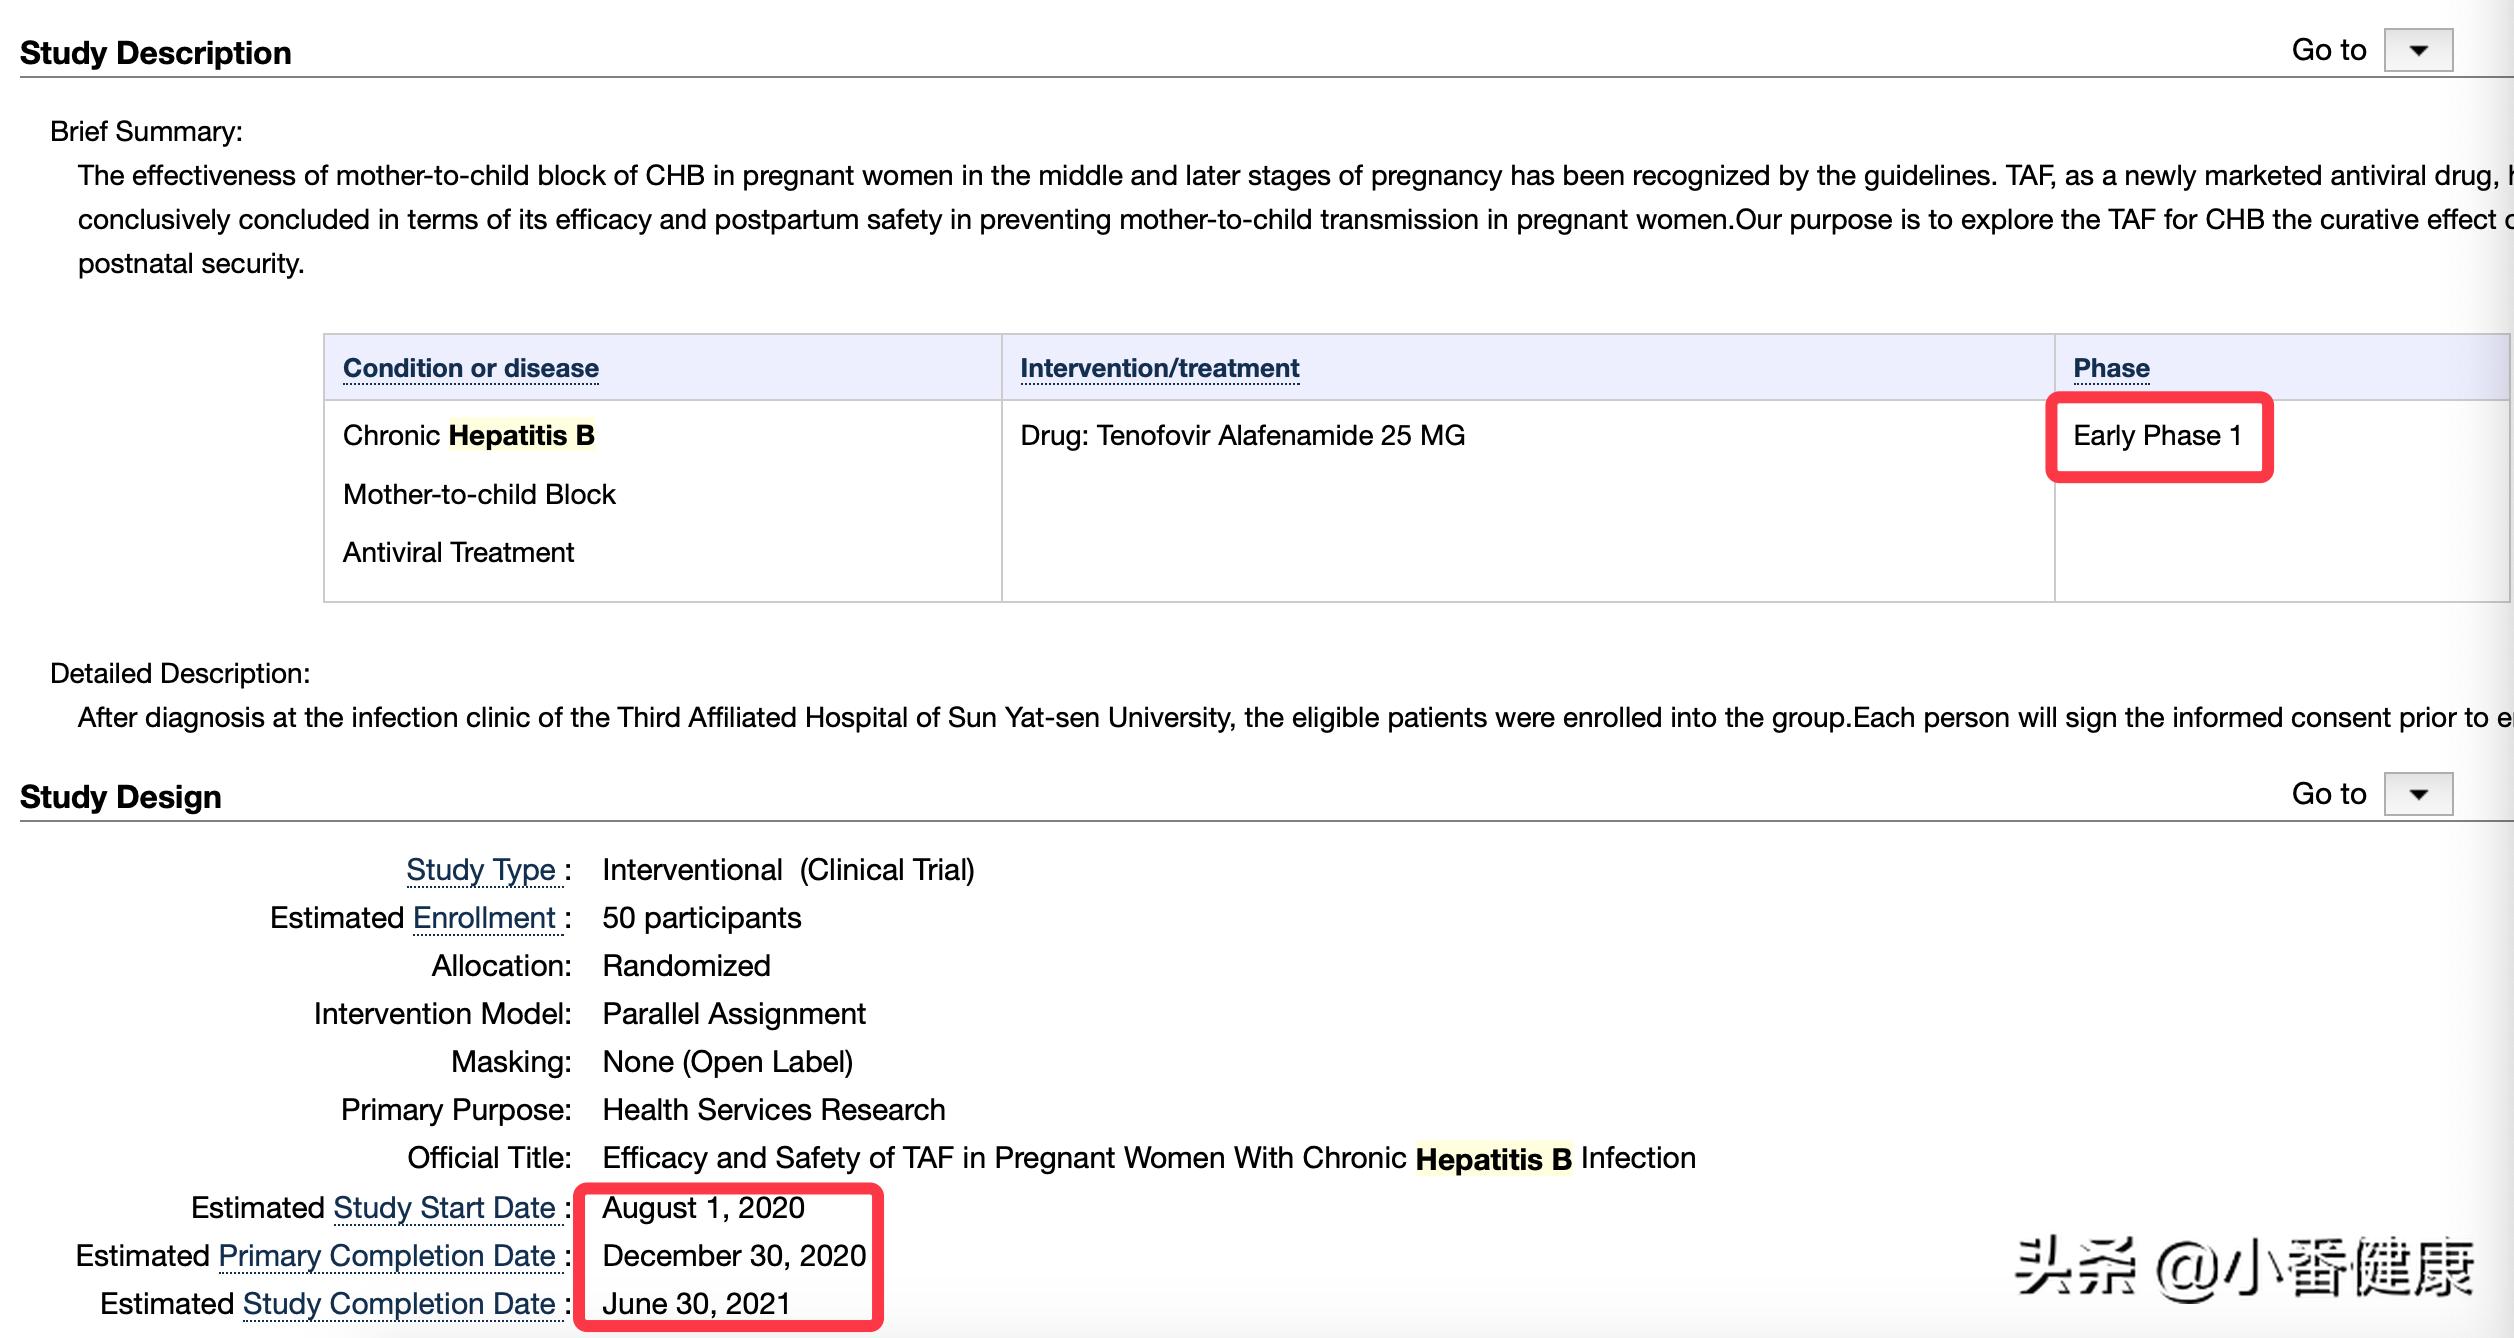Click the Chronic Hepatitis B condition
The height and width of the screenshot is (1338, 2514).
click(x=468, y=436)
